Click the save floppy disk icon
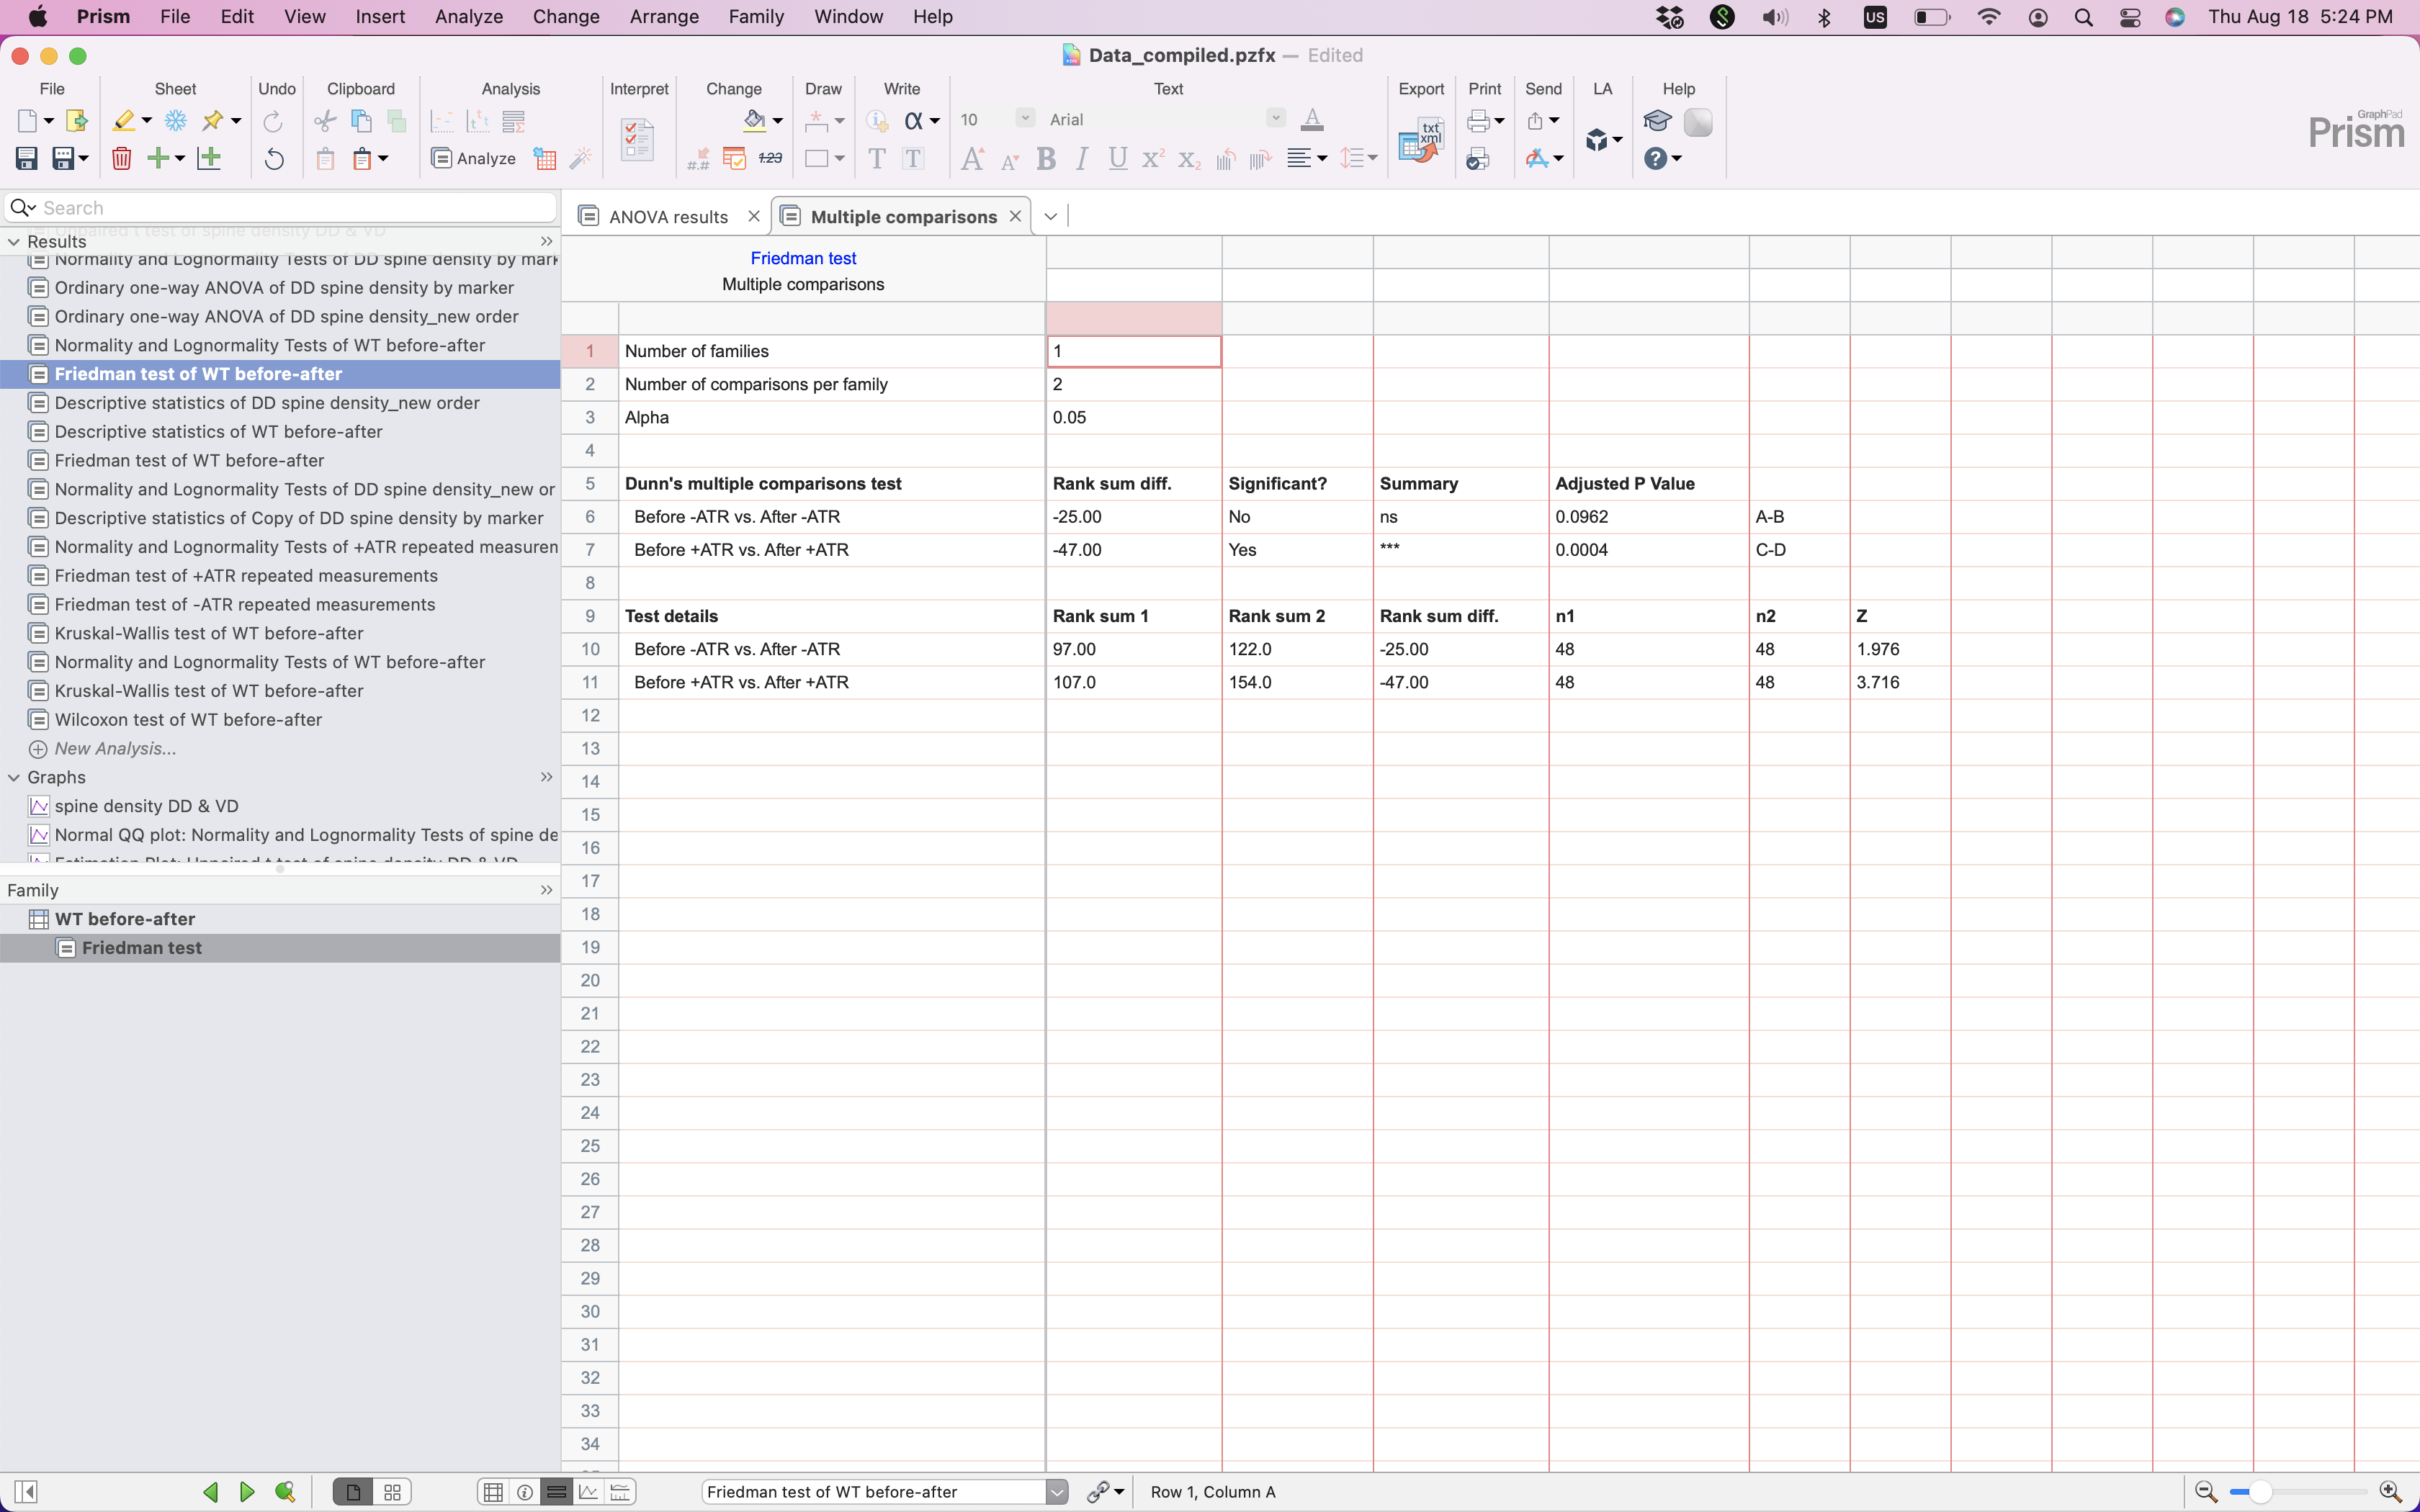 (26, 158)
